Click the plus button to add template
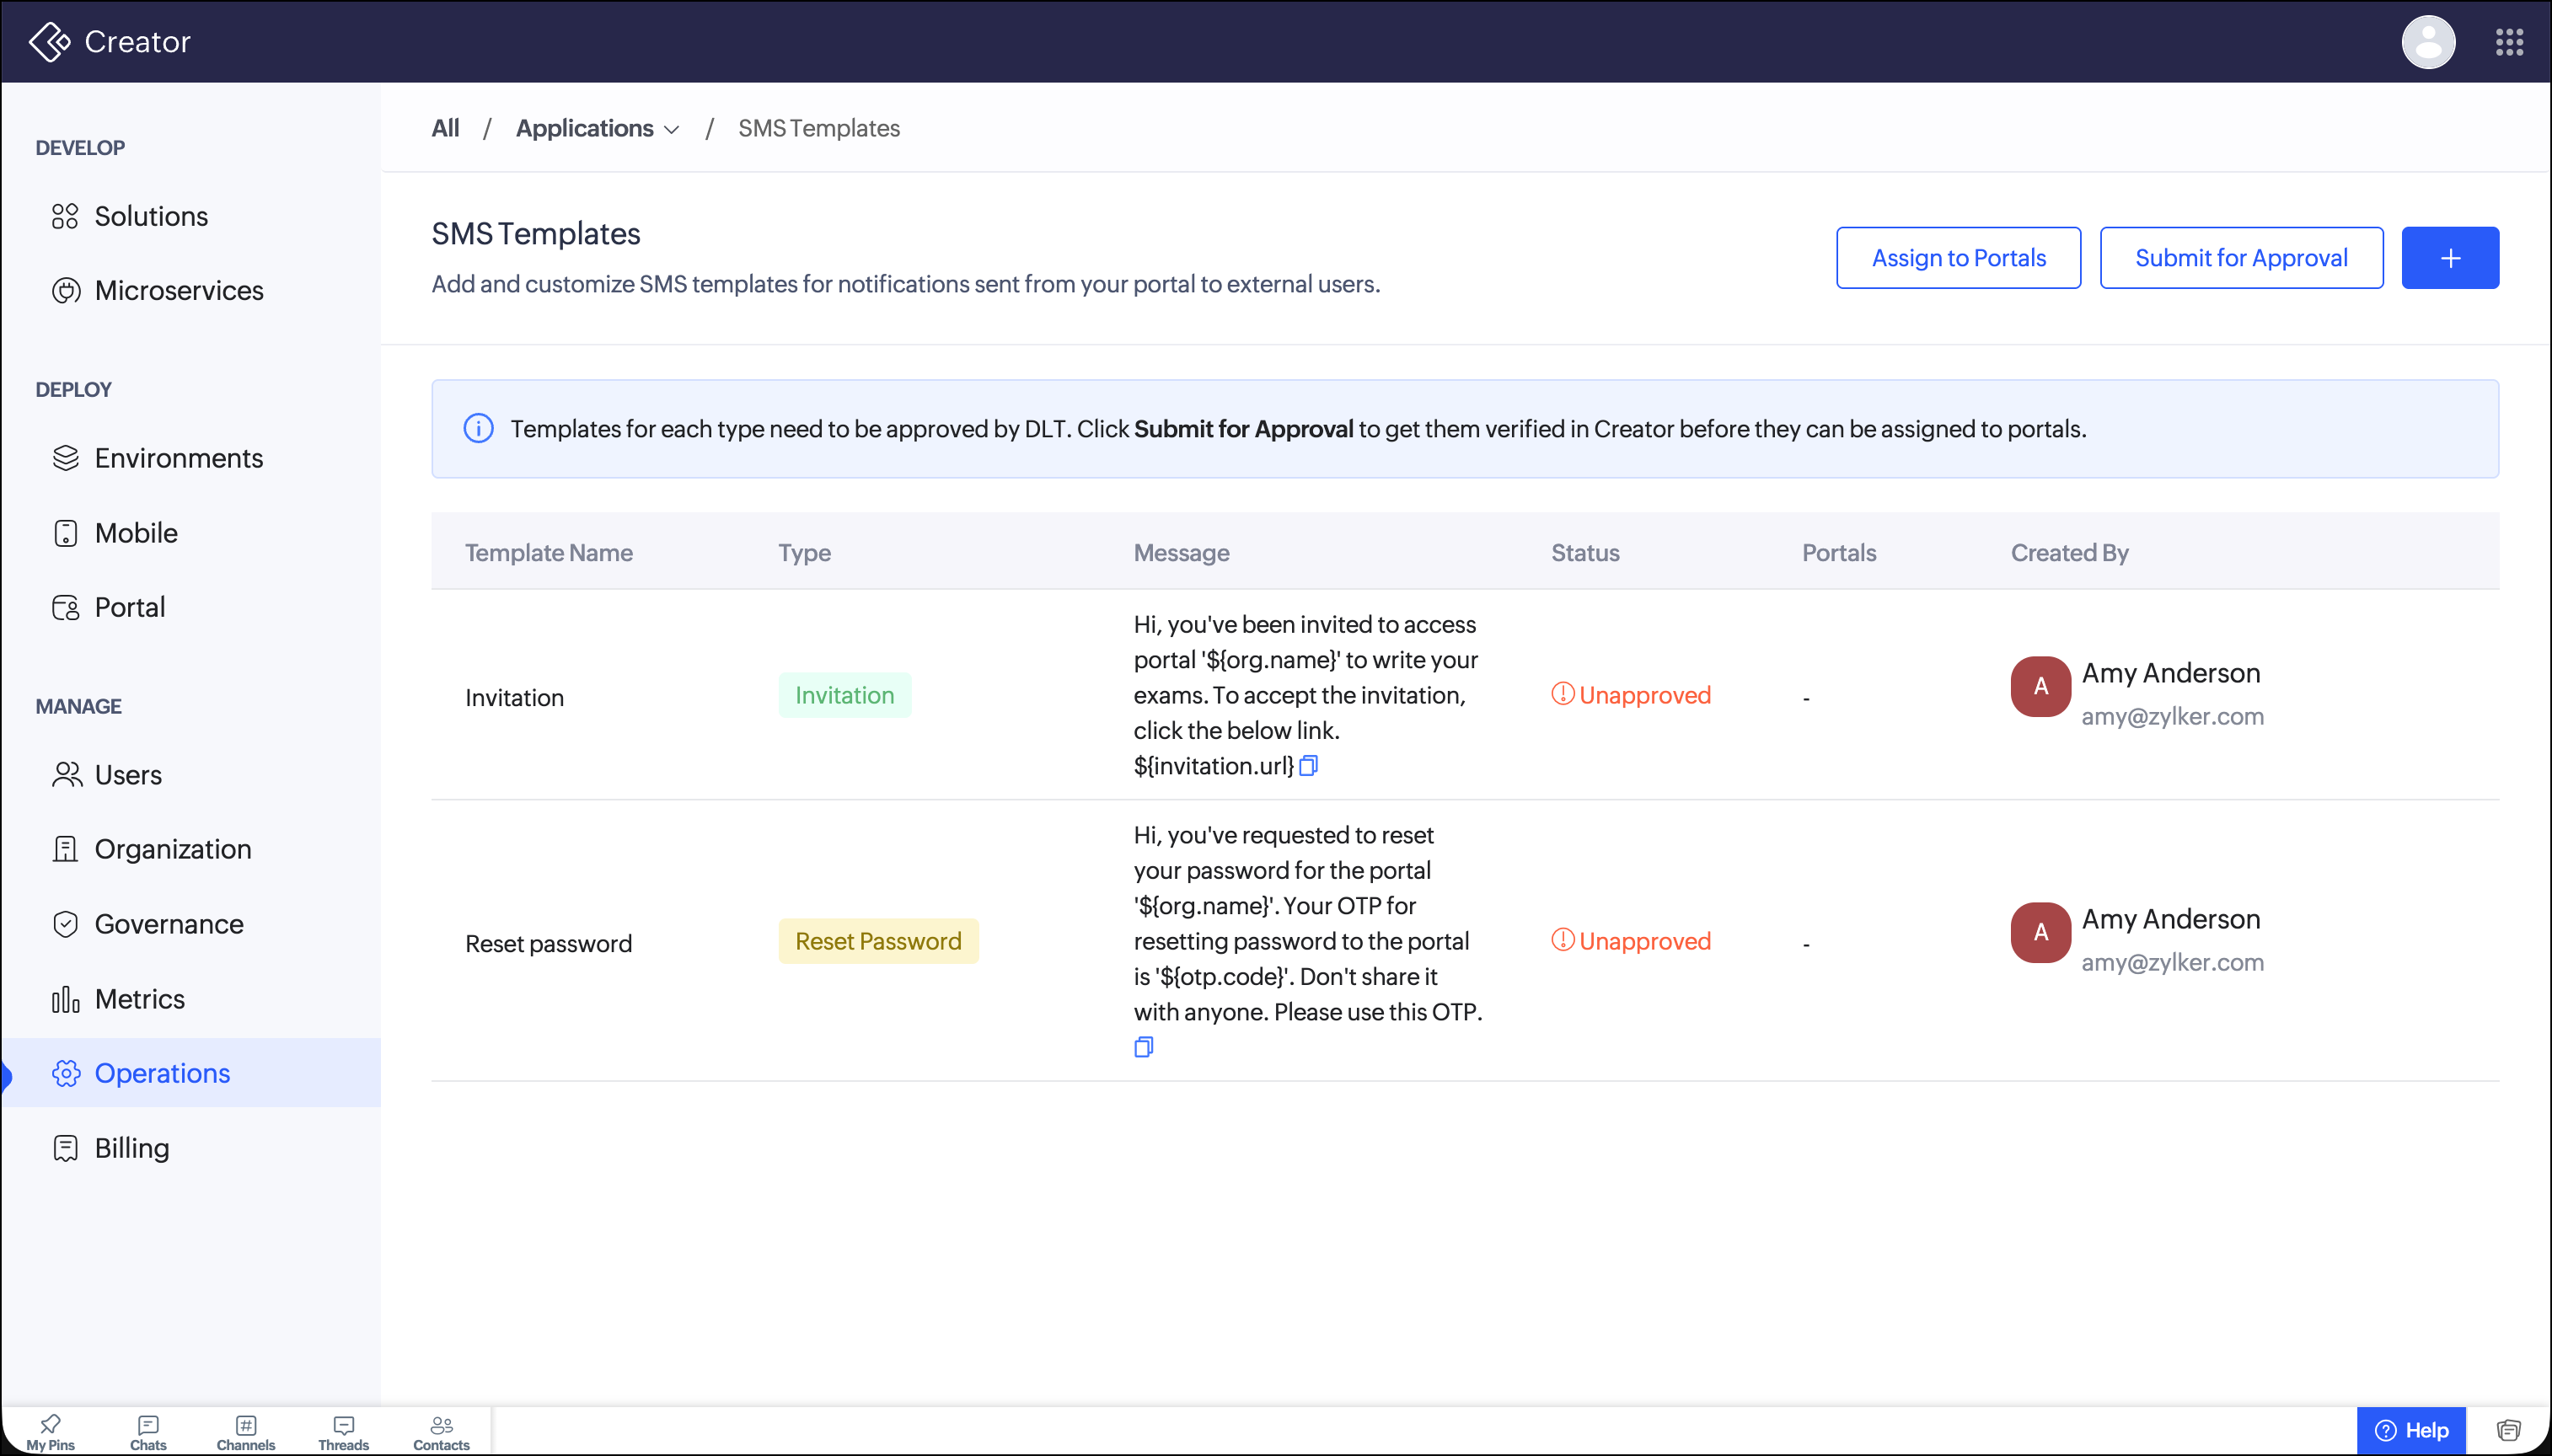Viewport: 2552px width, 1456px height. (2450, 258)
